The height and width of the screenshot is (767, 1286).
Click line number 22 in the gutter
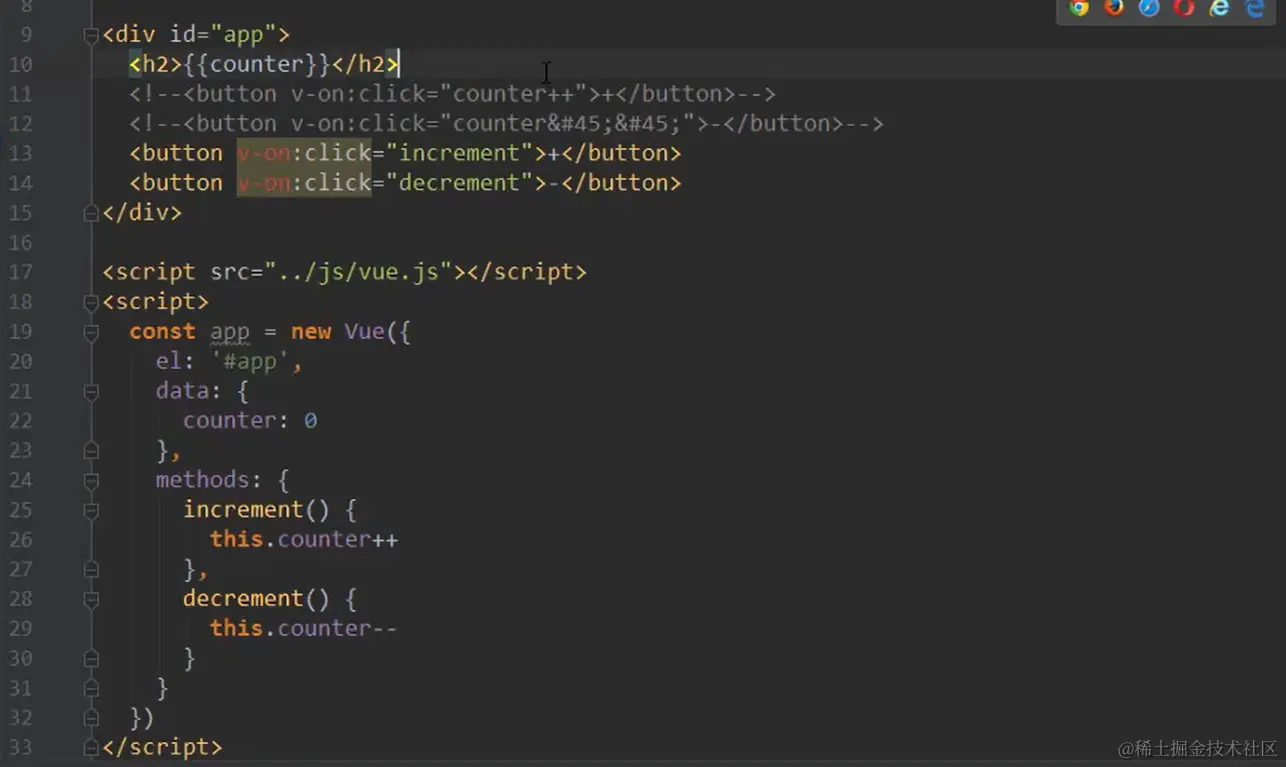pos(21,421)
